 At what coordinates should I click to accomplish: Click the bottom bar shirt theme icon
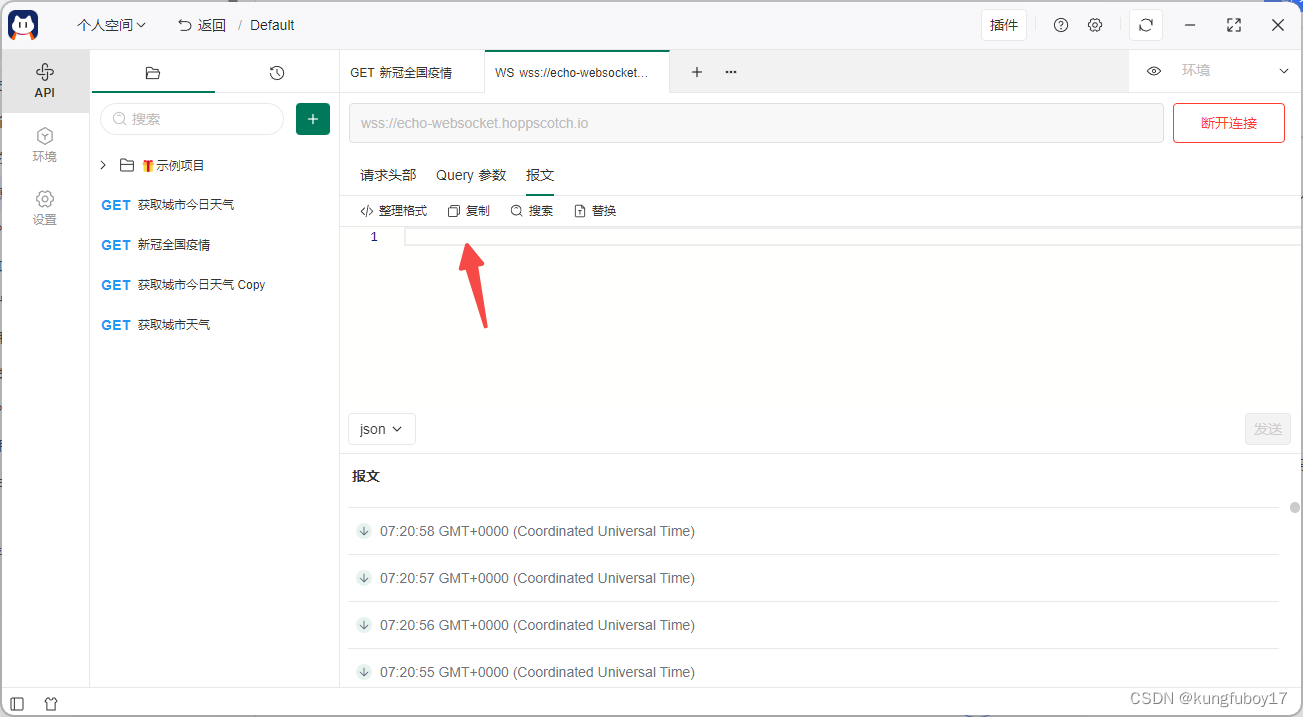click(x=51, y=704)
